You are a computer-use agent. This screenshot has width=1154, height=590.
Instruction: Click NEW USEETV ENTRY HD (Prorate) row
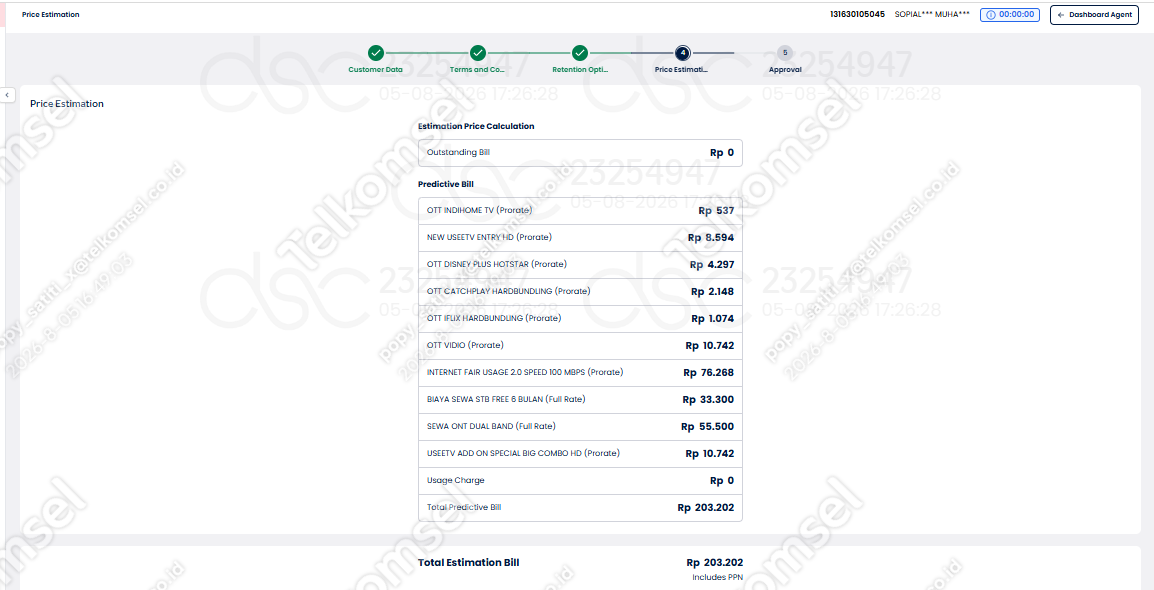pos(580,238)
